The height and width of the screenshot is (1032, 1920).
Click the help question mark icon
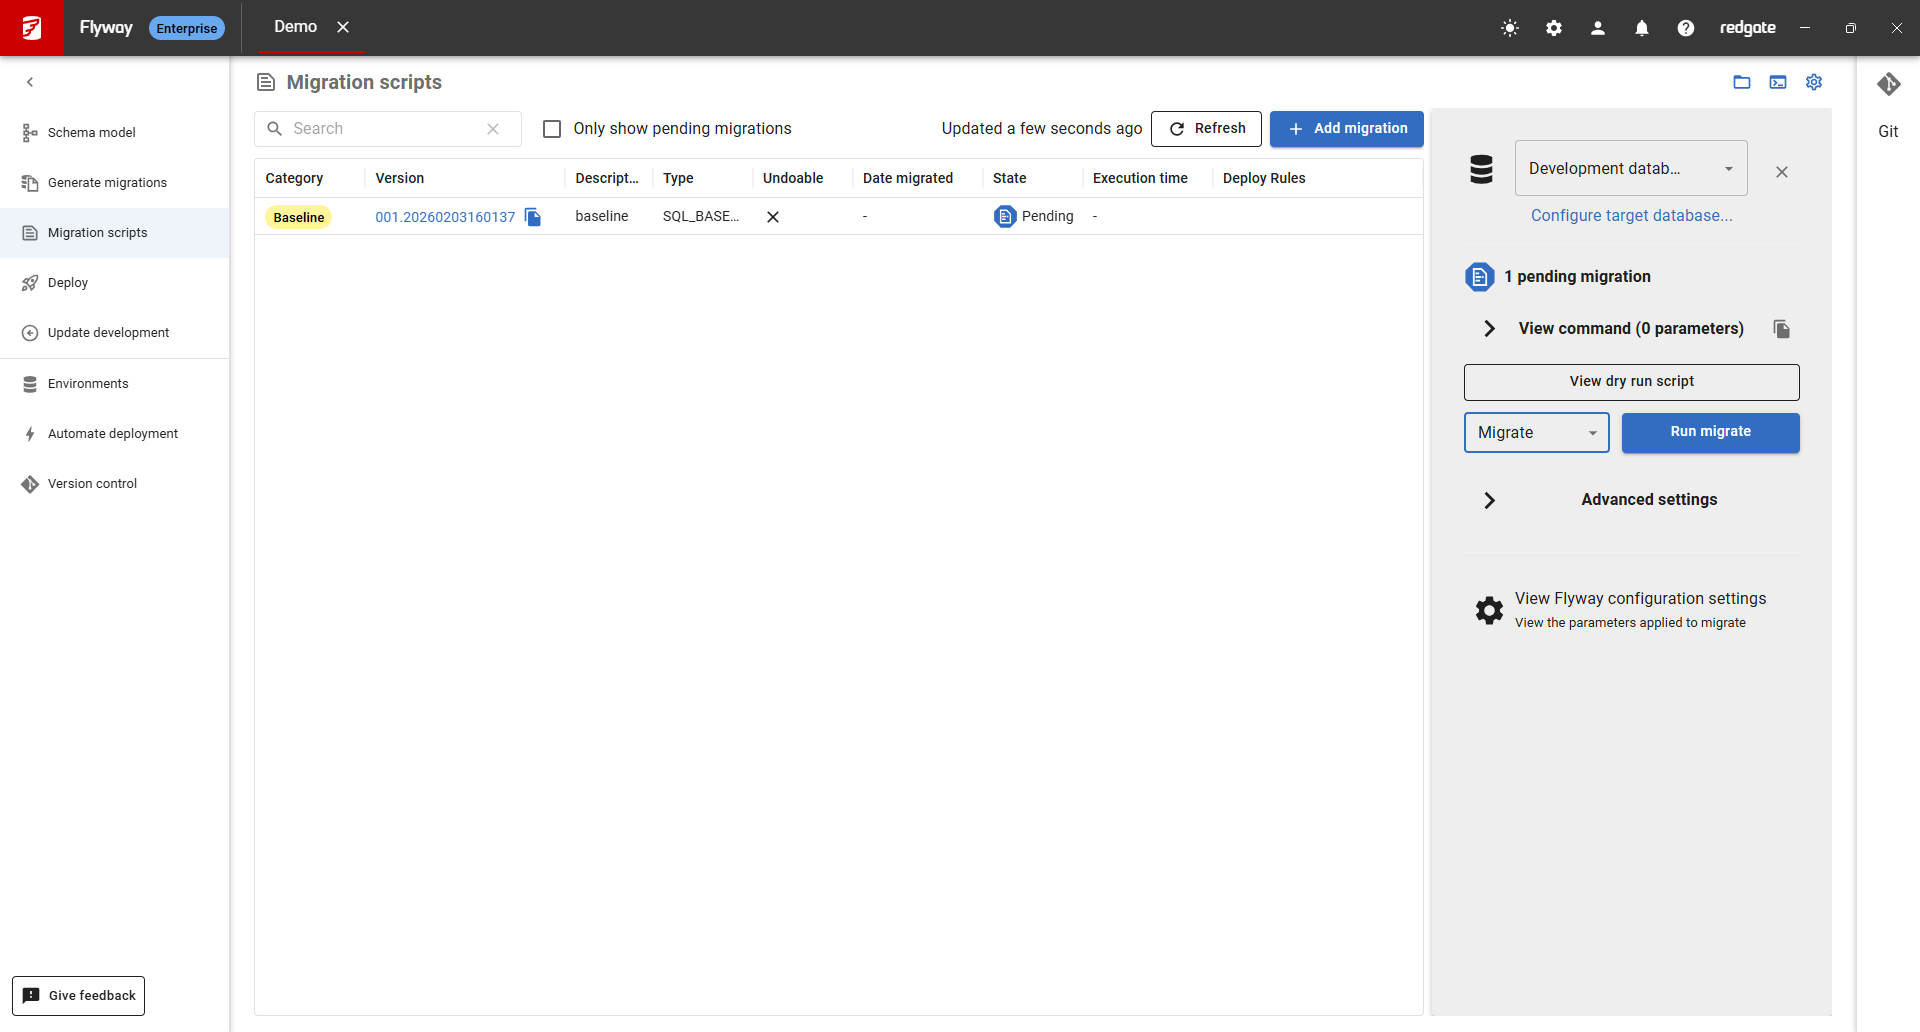click(x=1686, y=28)
